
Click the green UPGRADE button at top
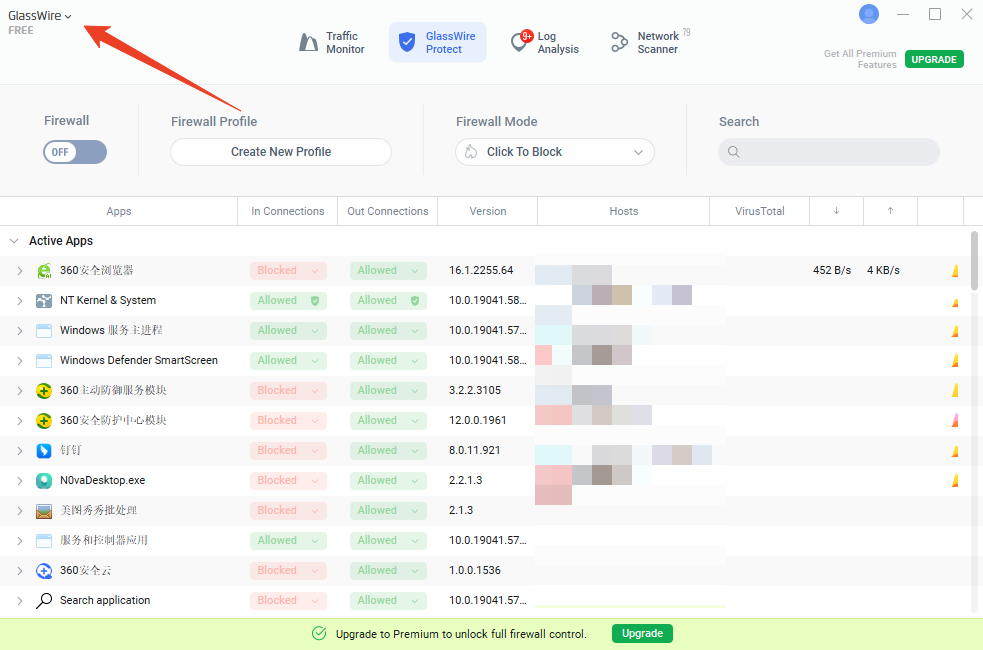pyautogui.click(x=934, y=59)
